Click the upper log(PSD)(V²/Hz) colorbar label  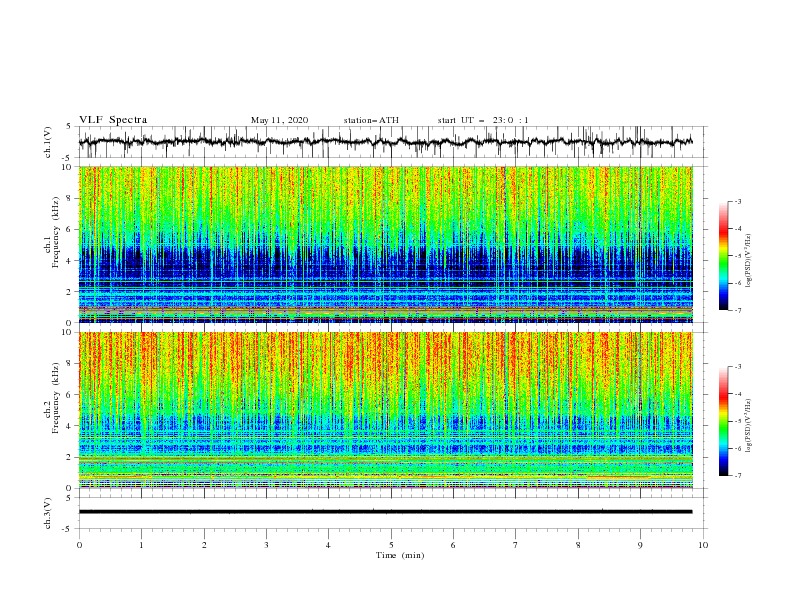(x=749, y=261)
